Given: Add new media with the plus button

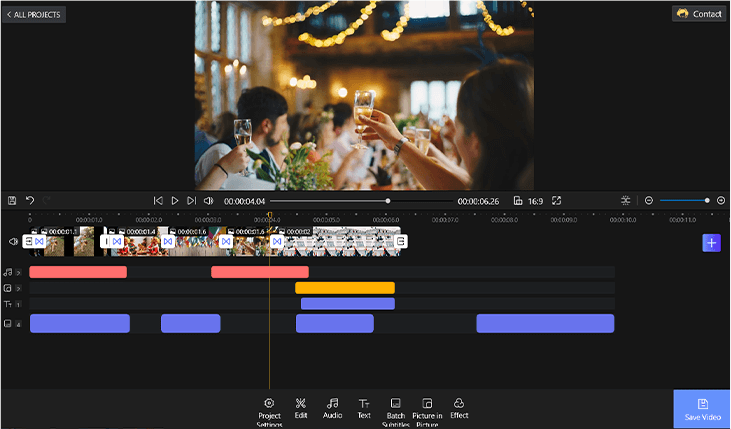Looking at the screenshot, I should click(711, 243).
